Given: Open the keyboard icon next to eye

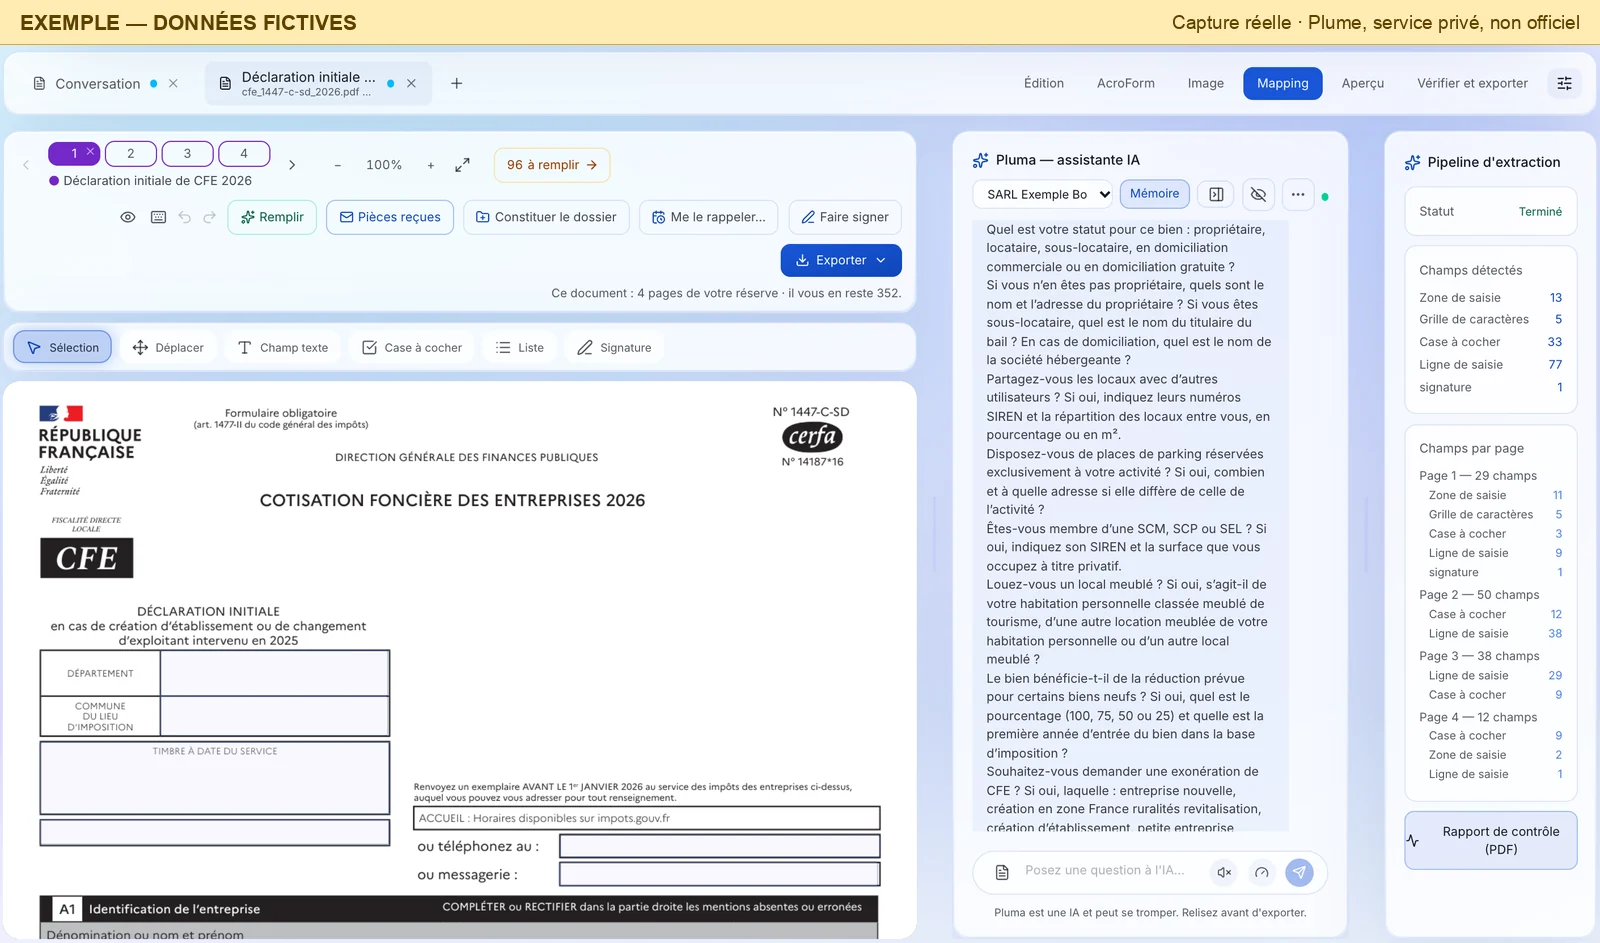Looking at the screenshot, I should (158, 217).
